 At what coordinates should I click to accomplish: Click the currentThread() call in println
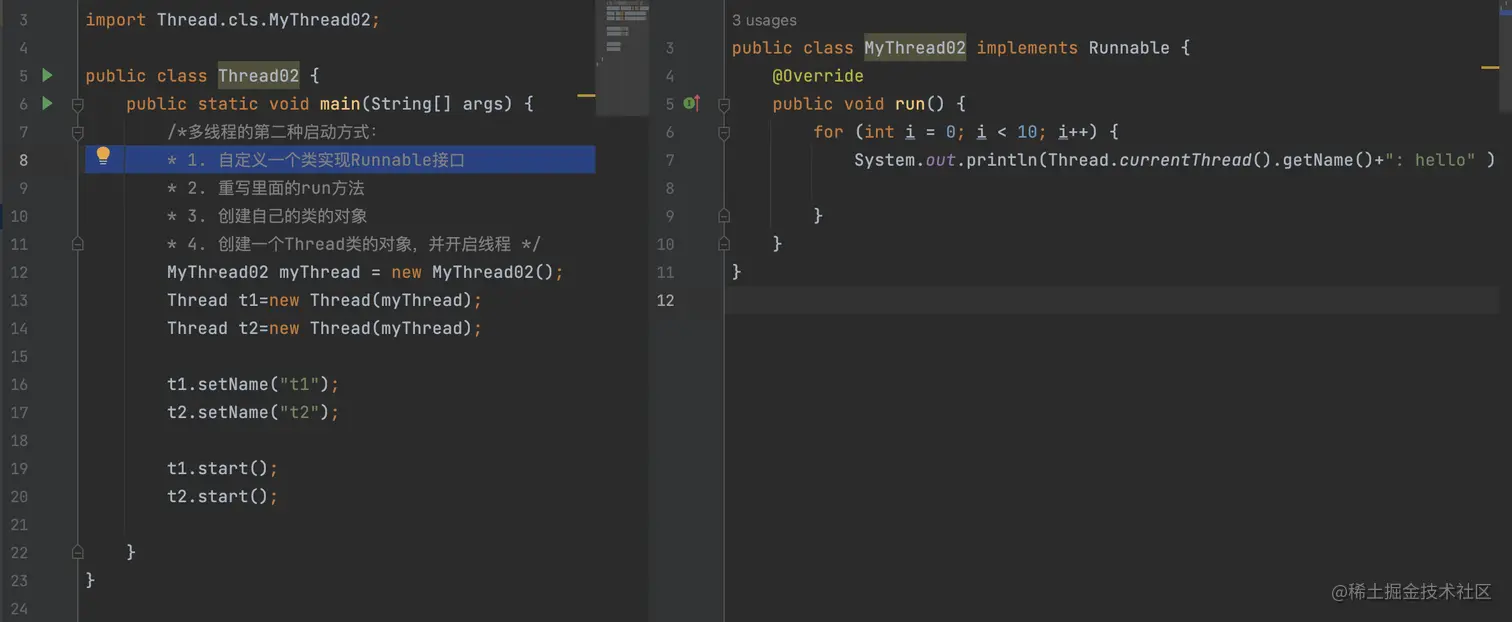point(1196,160)
